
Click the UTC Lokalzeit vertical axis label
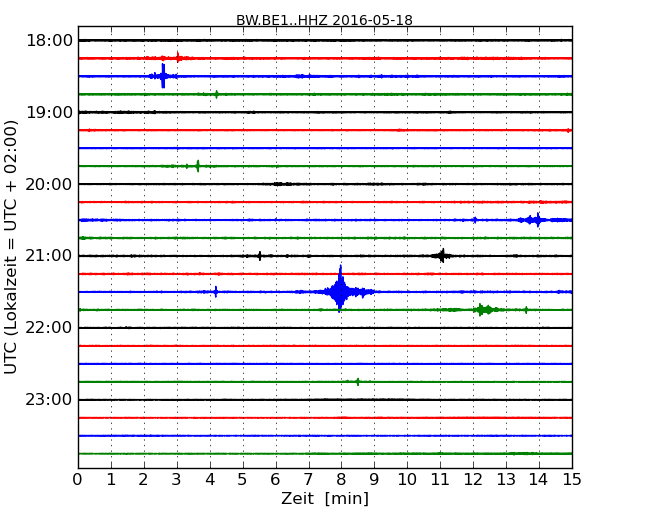click(x=11, y=248)
